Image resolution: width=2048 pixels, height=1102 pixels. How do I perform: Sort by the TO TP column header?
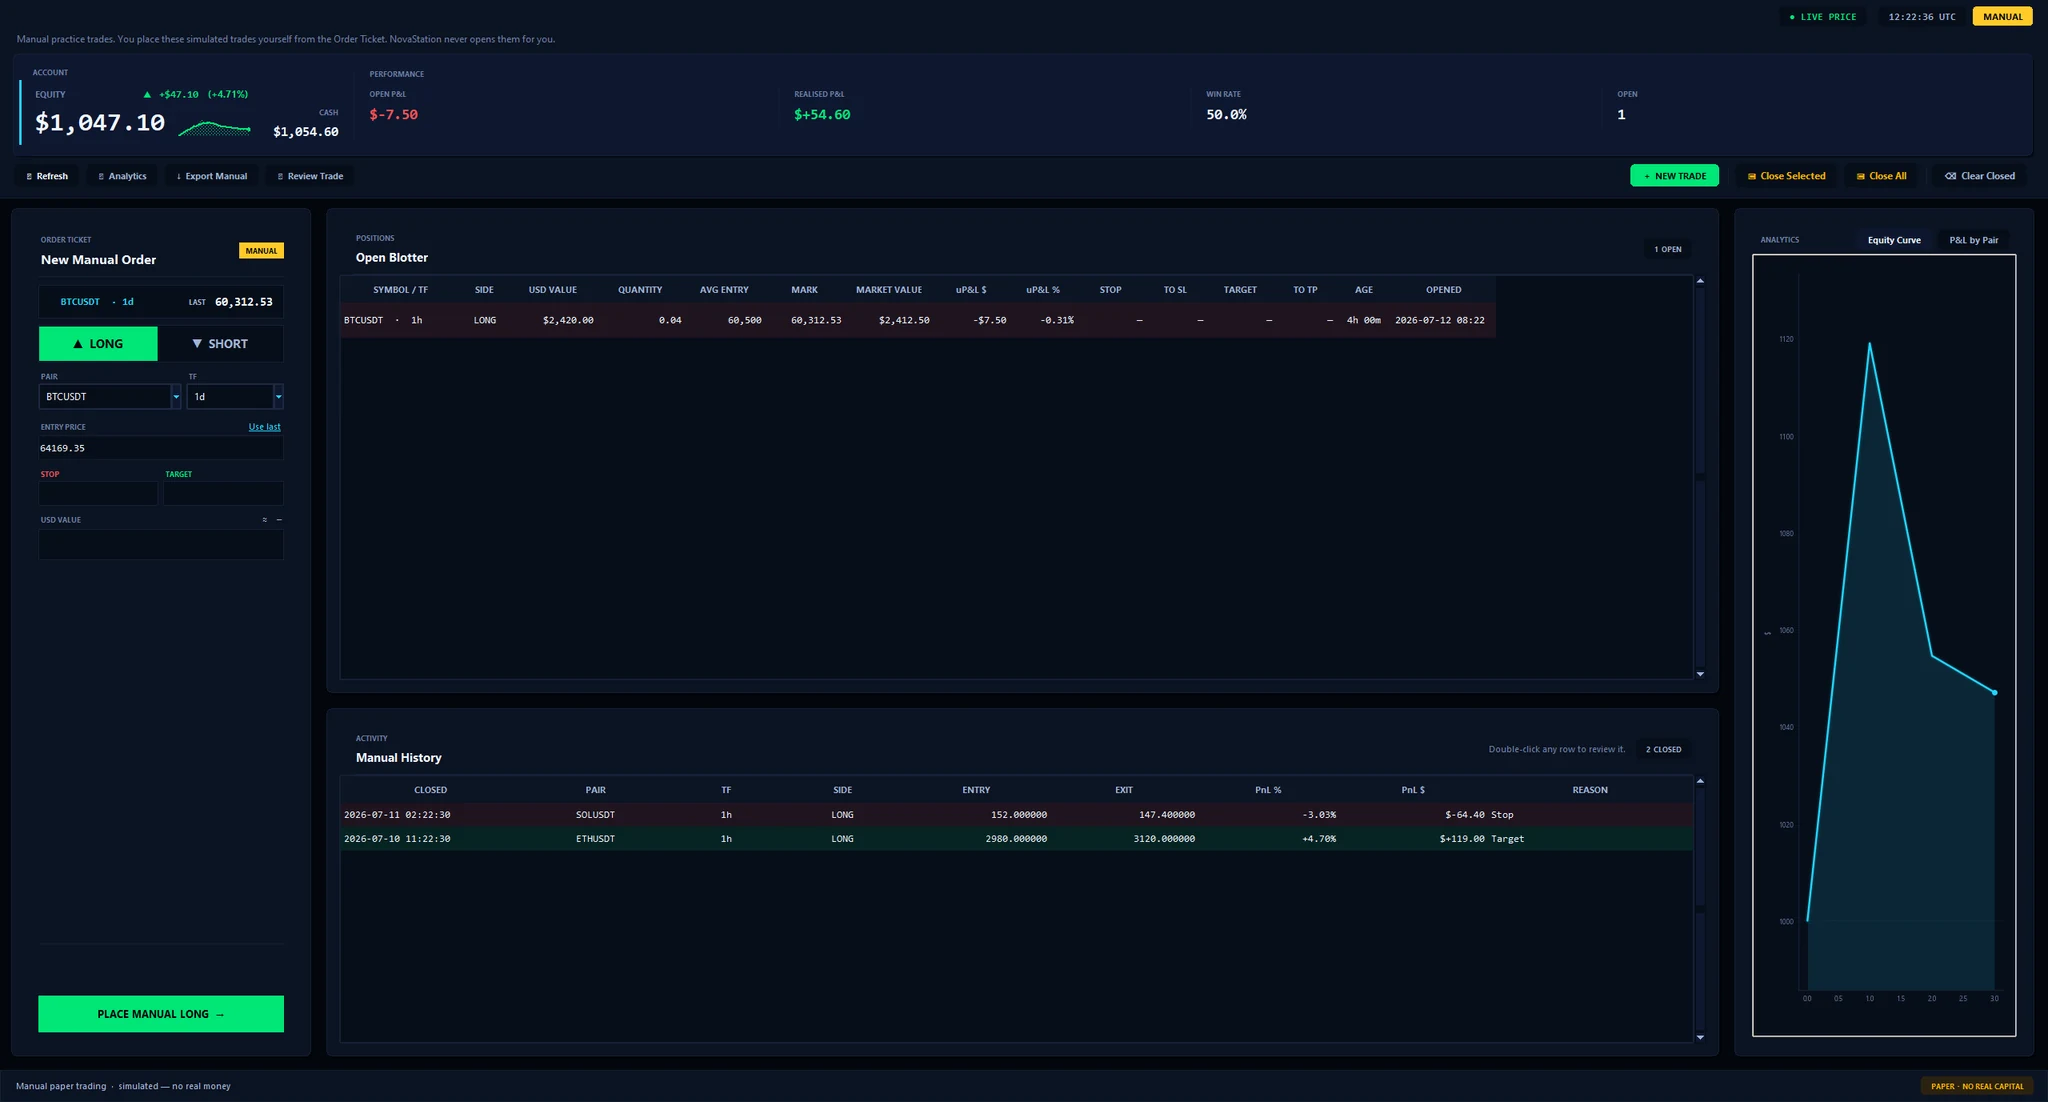(x=1305, y=290)
